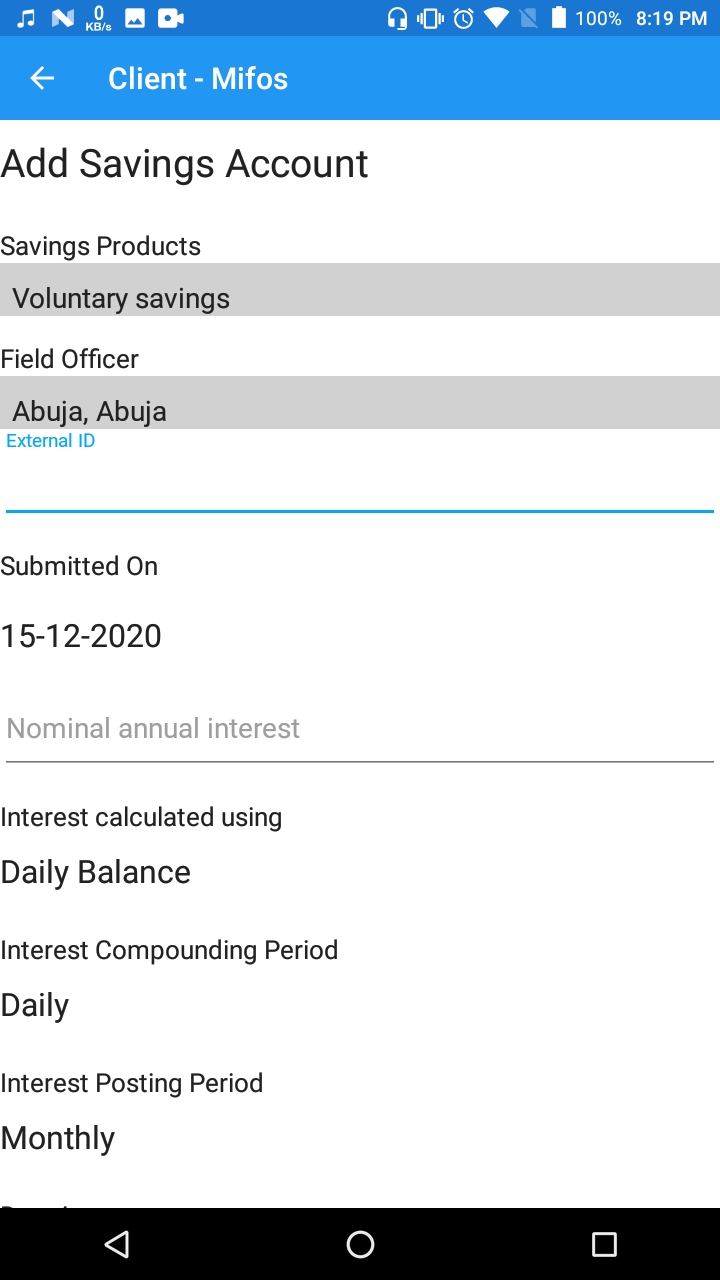
Task: Click the alarm clock icon in status bar
Action: (x=462, y=17)
